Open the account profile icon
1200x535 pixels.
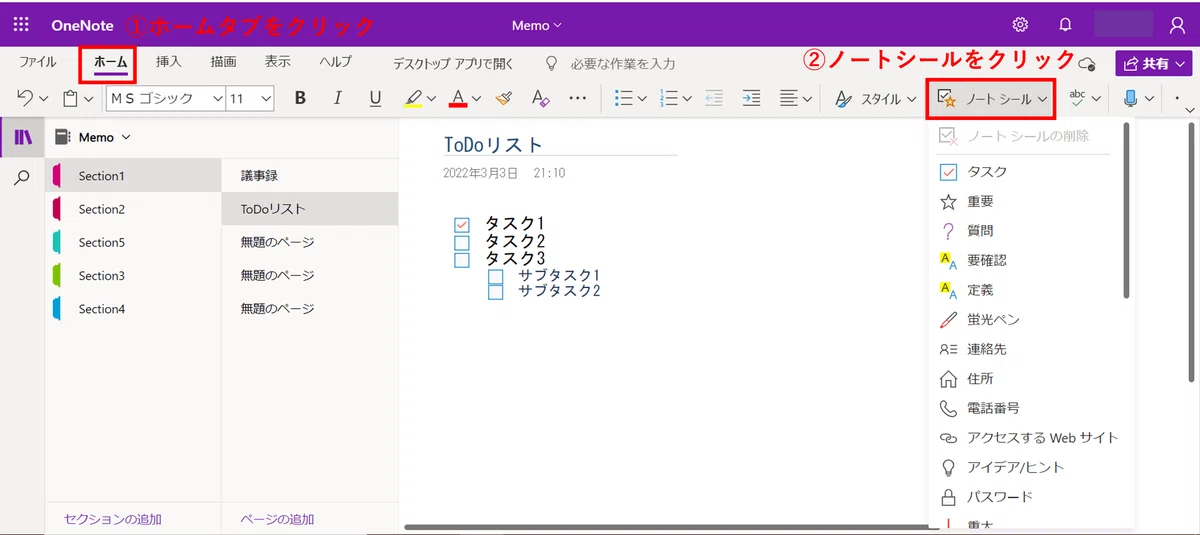coord(1177,25)
